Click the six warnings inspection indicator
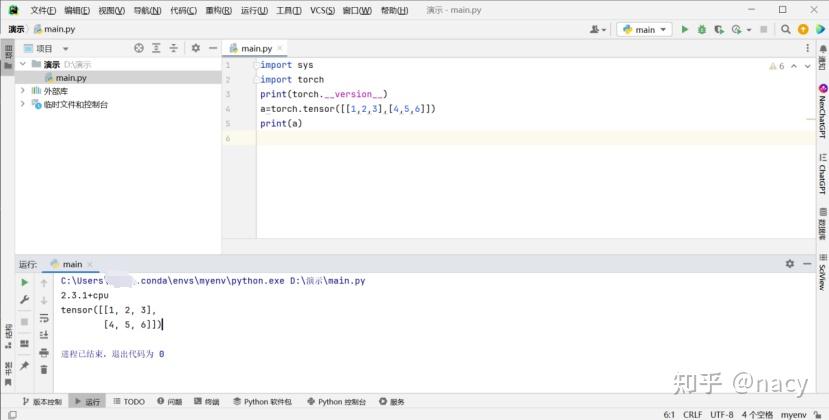Screen dimensions: 829x420 click(x=777, y=66)
